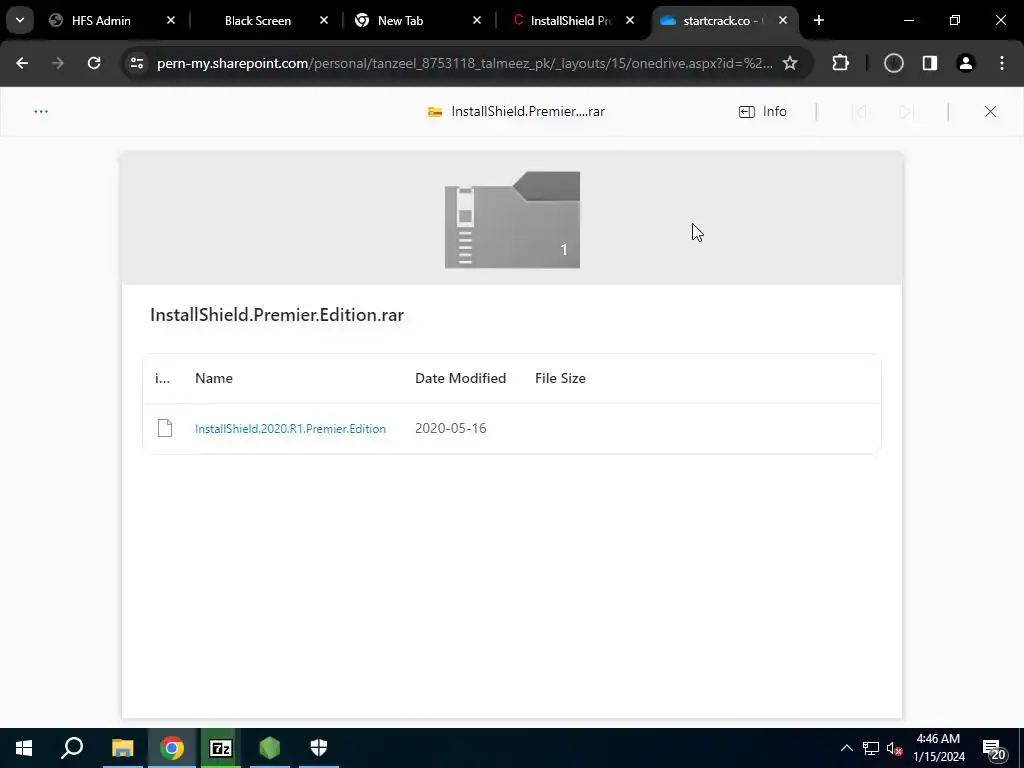This screenshot has height=768, width=1024.
Task: Open network status tray icon
Action: [871, 748]
